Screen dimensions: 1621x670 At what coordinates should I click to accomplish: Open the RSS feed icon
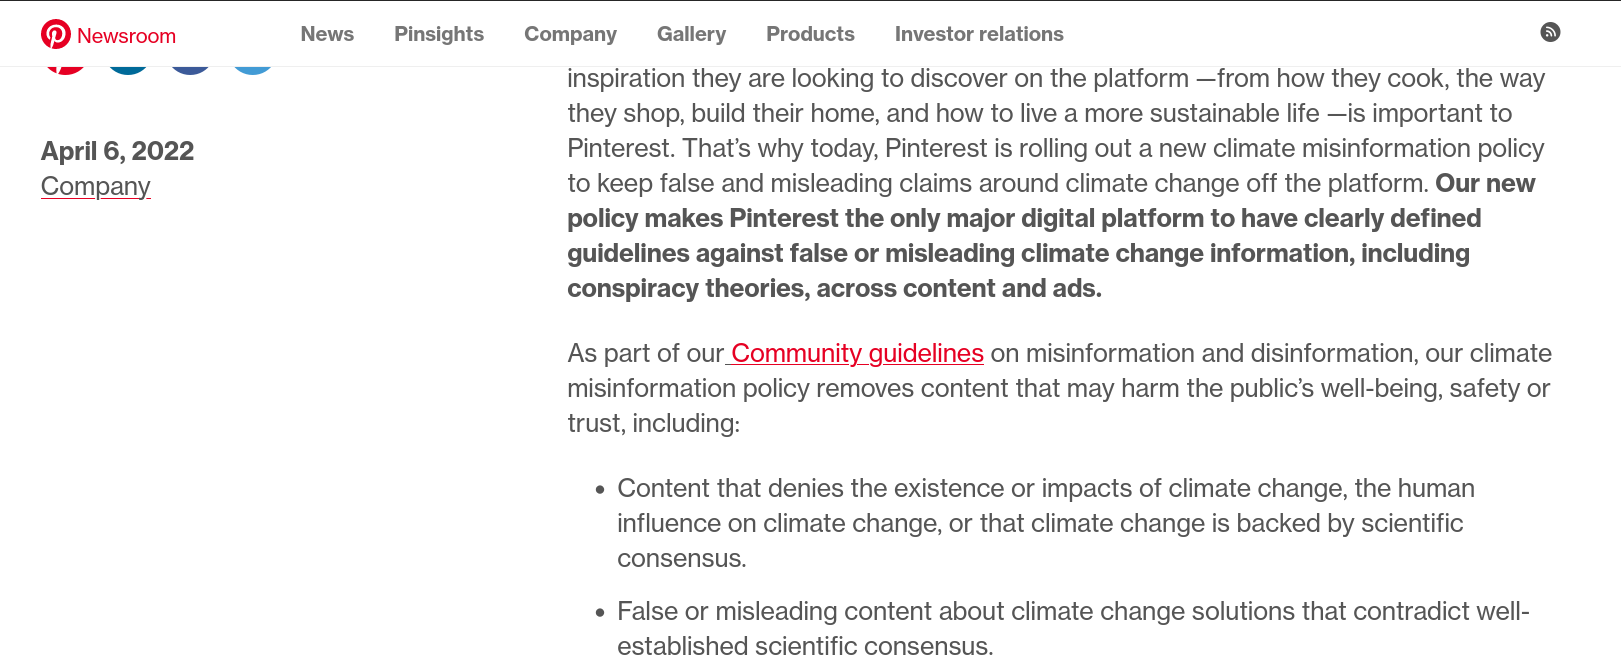[1550, 32]
